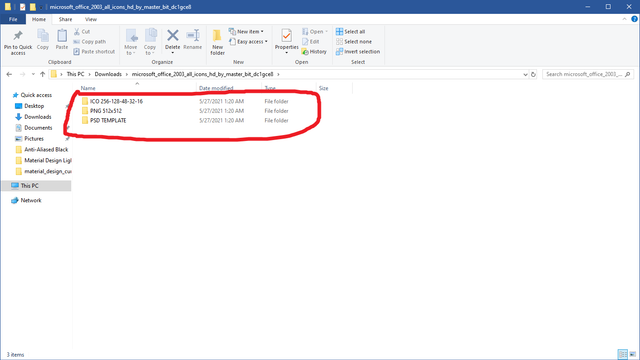This screenshot has height=360, width=640.
Task: Click Paste shortcut in ribbon
Action: click(94, 52)
